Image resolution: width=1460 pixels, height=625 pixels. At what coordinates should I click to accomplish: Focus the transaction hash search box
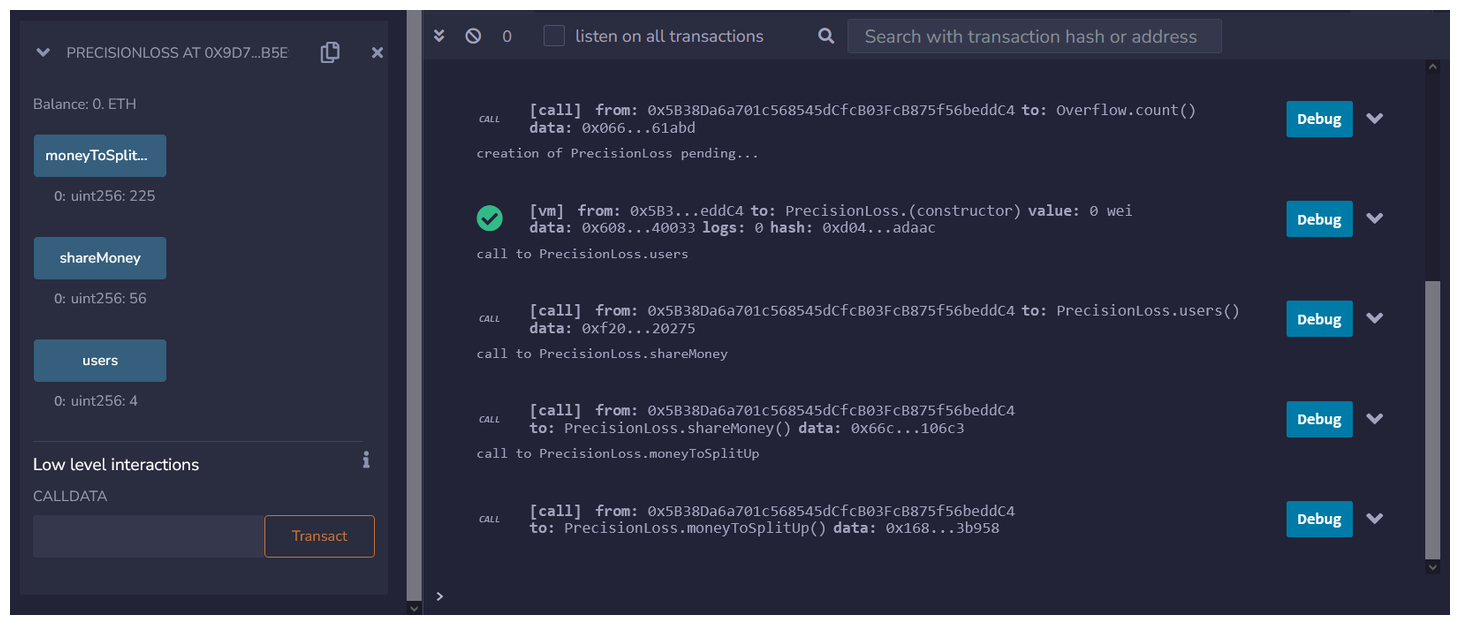(1034, 36)
